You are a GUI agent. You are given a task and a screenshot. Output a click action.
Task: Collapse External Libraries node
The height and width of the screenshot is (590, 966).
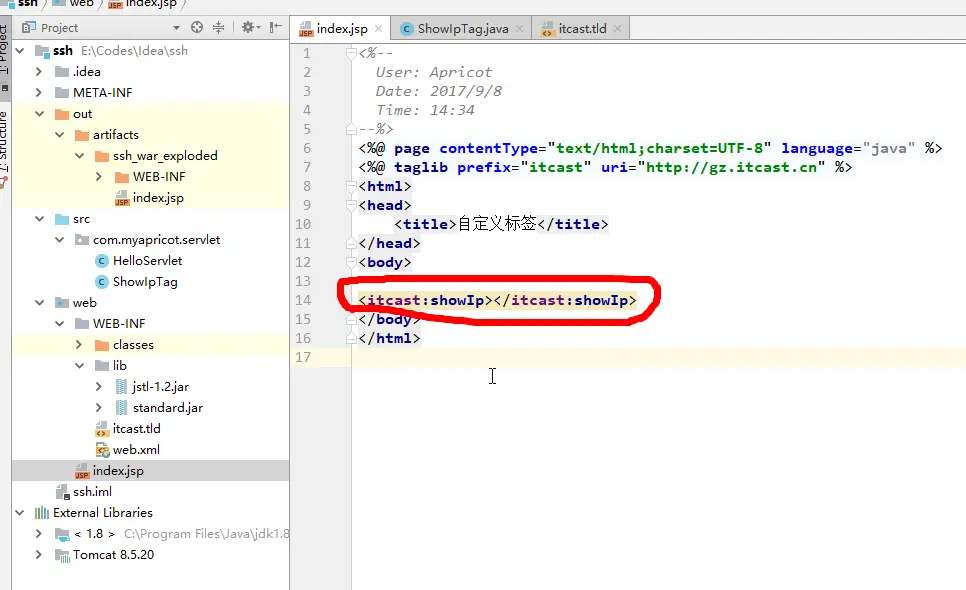[x=20, y=512]
